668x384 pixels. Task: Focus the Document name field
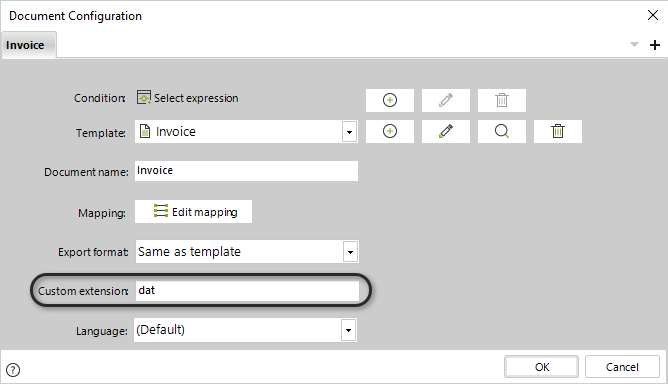(x=246, y=170)
